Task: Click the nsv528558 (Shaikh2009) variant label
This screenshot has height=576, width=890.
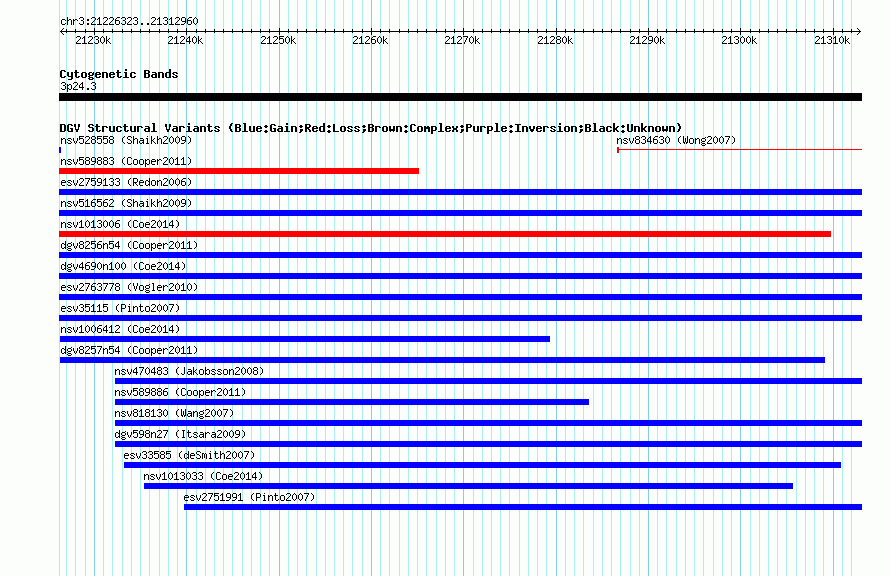Action: 126,140
